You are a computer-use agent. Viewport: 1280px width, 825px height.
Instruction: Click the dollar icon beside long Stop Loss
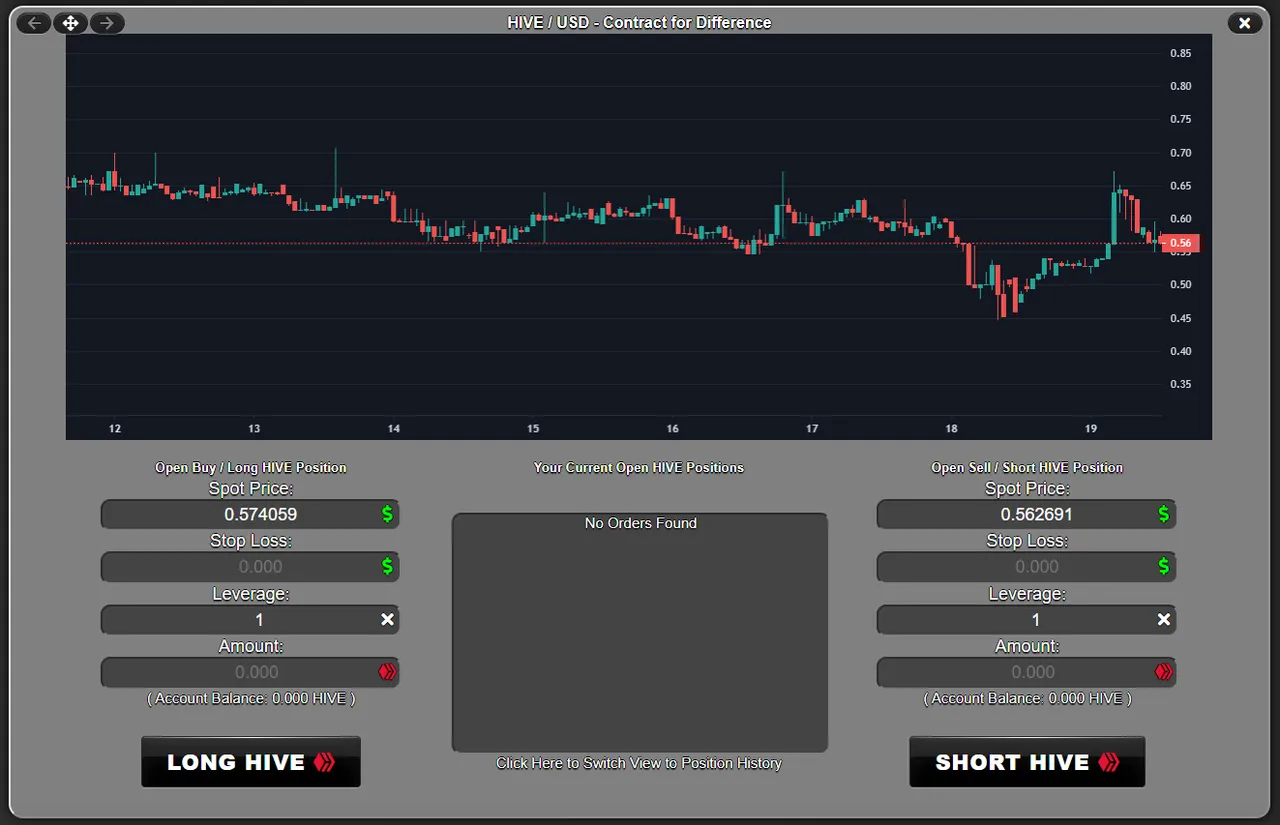pyautogui.click(x=388, y=567)
